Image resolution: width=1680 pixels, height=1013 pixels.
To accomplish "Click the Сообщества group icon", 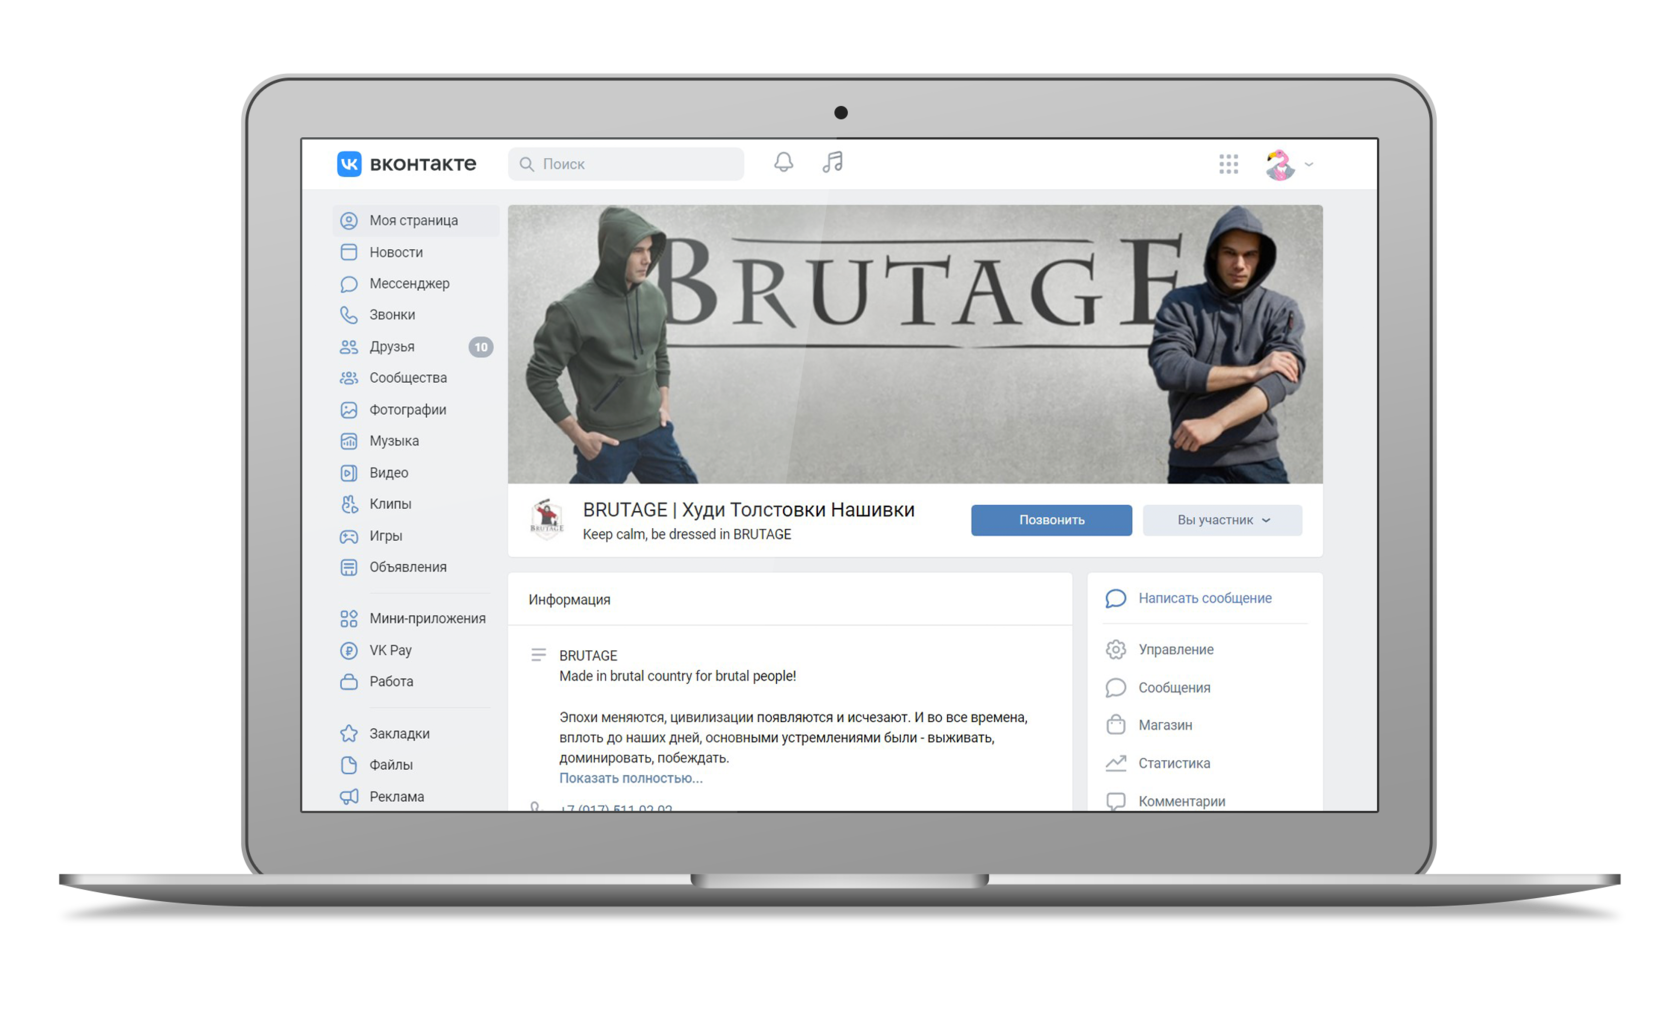I will [349, 378].
